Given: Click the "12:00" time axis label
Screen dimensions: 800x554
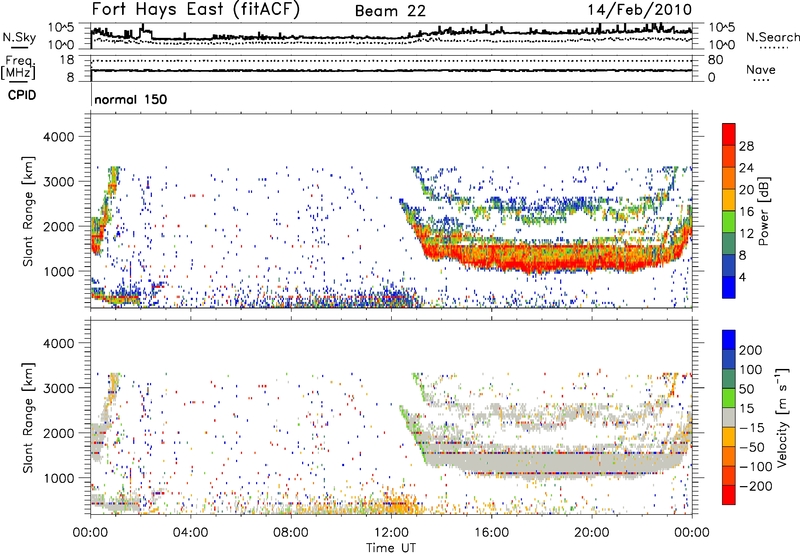Looking at the screenshot, I should pos(391,533).
